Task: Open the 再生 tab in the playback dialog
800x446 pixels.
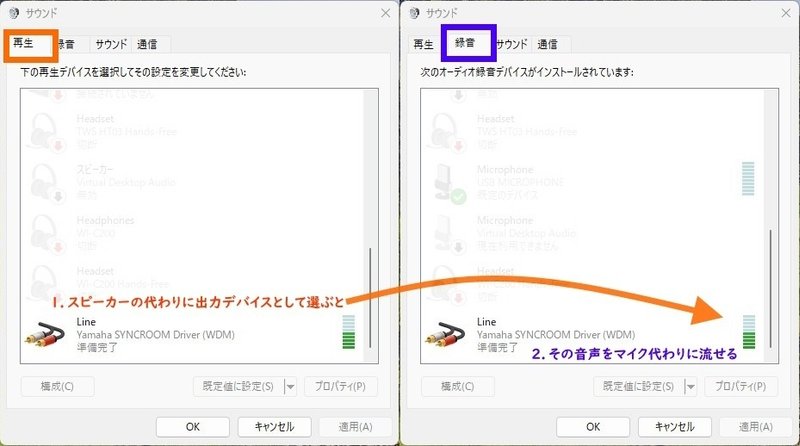Action: click(23, 43)
